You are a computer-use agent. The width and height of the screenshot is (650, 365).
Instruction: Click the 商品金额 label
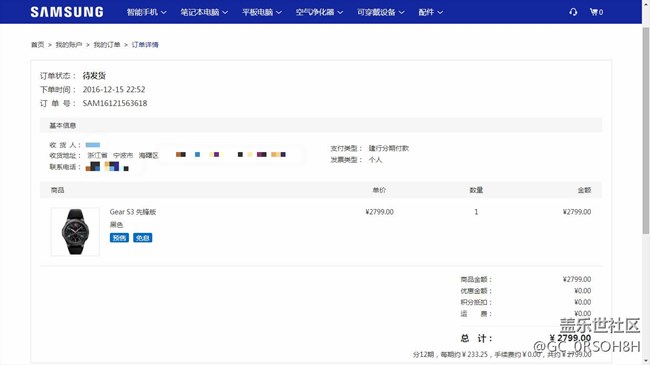point(476,279)
